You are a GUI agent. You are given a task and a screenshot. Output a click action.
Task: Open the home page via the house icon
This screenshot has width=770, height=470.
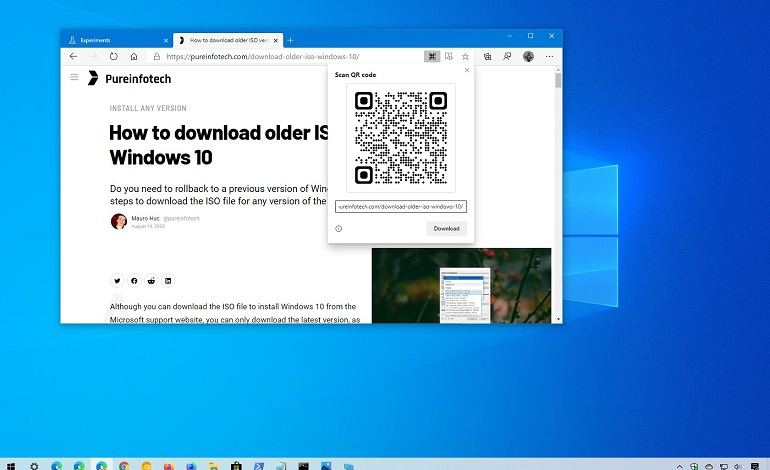point(134,56)
